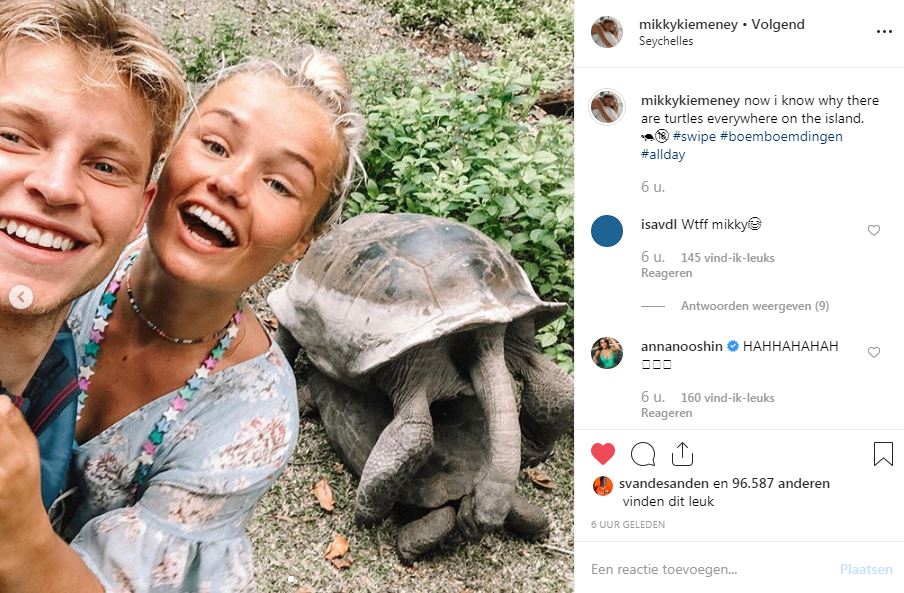Open the comment speech bubble icon
904x593 pixels.
click(643, 455)
